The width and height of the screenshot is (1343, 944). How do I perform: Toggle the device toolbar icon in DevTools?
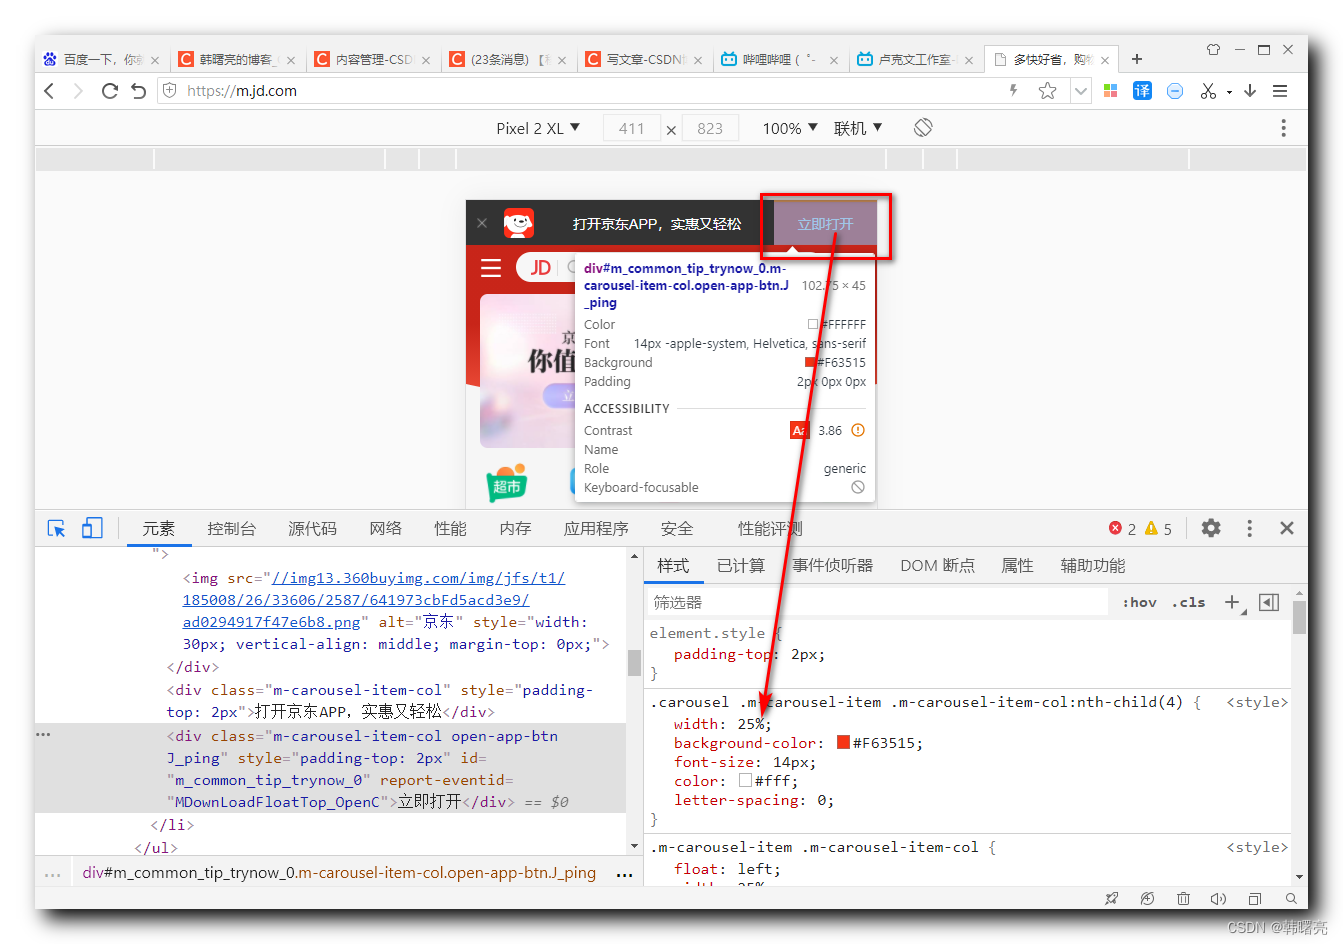pyautogui.click(x=92, y=528)
